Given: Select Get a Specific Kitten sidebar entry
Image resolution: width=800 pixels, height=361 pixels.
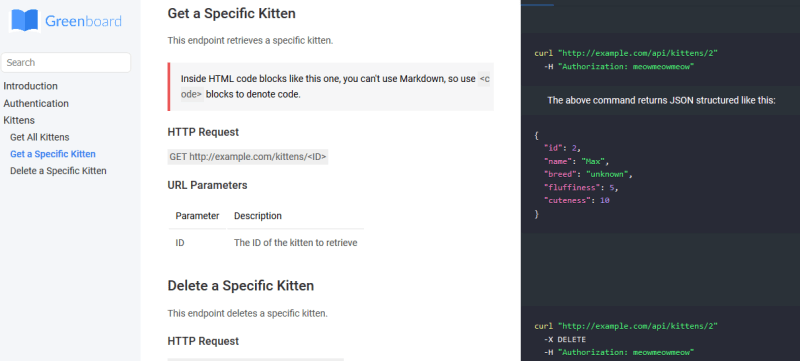Looking at the screenshot, I should [x=53, y=154].
